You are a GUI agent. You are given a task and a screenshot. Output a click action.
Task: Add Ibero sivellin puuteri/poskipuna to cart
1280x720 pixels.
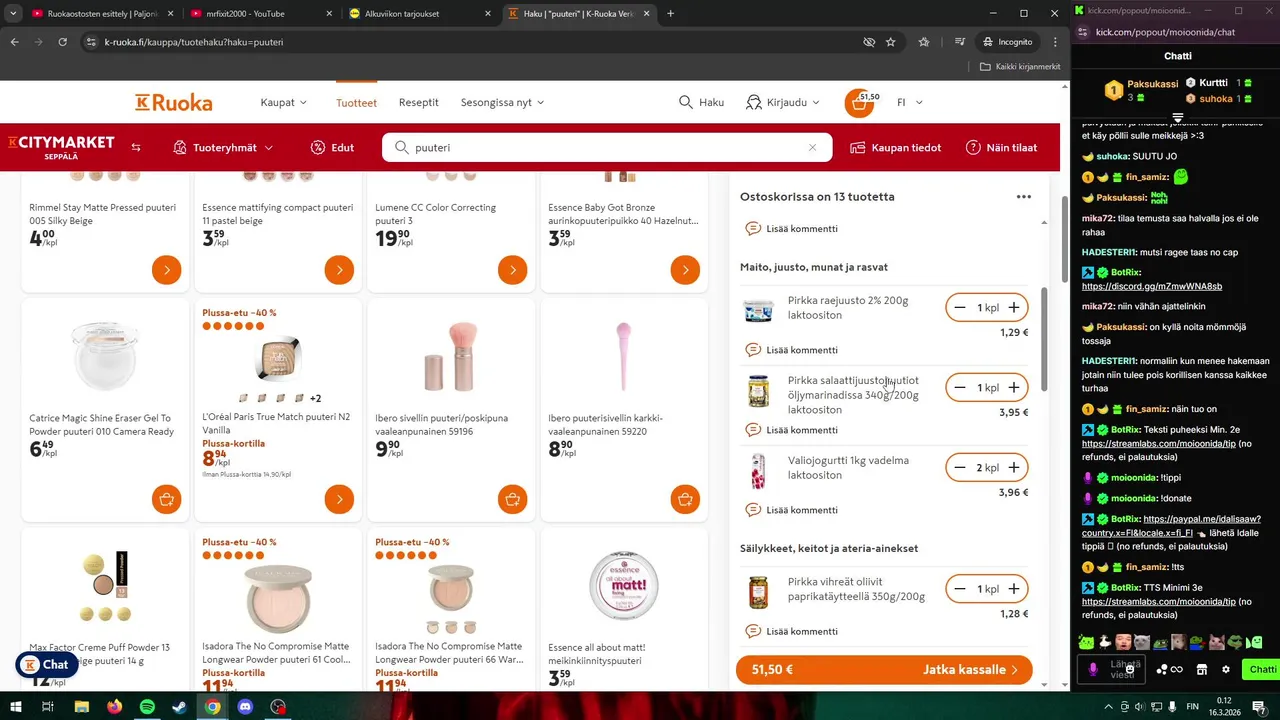coord(513,499)
